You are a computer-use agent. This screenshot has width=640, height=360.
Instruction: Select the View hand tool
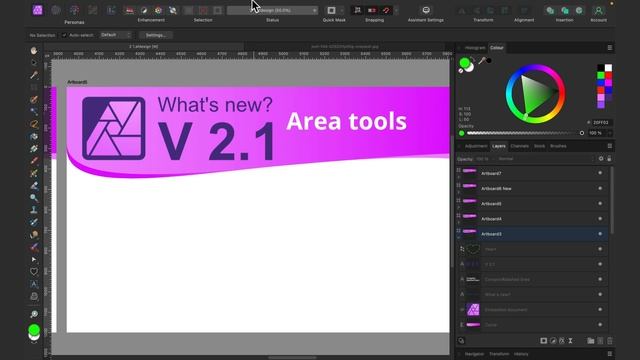tap(34, 50)
